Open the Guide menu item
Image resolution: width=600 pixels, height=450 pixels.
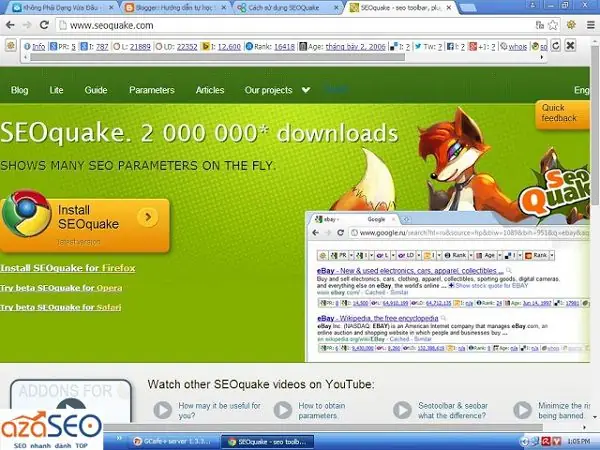pos(96,90)
